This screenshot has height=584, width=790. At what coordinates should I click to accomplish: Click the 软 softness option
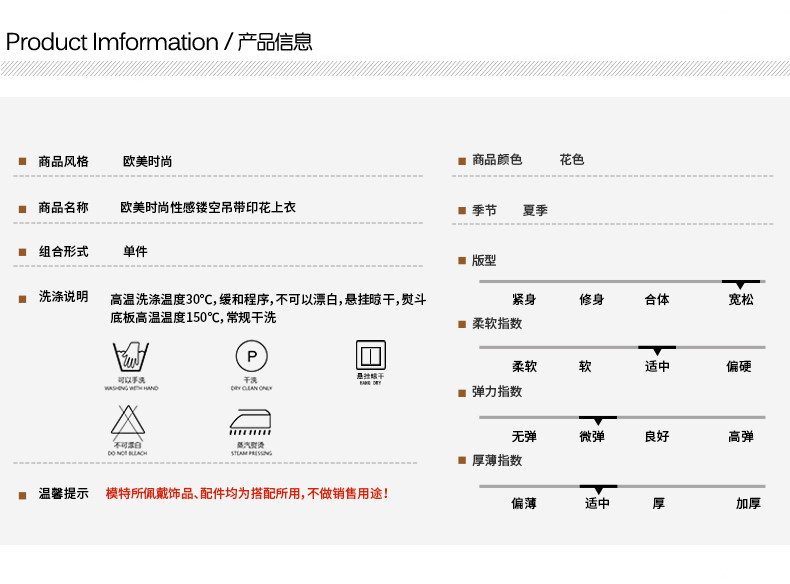[585, 366]
